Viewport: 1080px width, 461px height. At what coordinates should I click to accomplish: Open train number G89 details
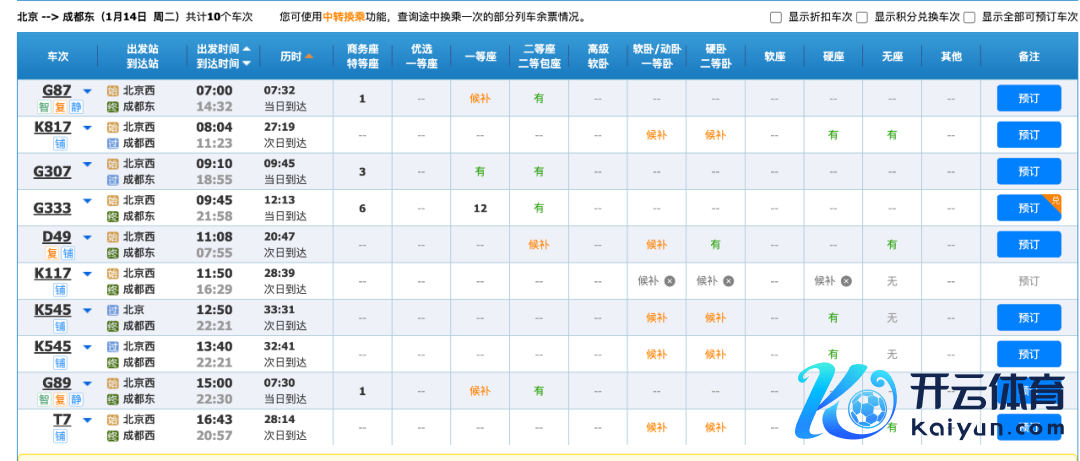(56, 383)
